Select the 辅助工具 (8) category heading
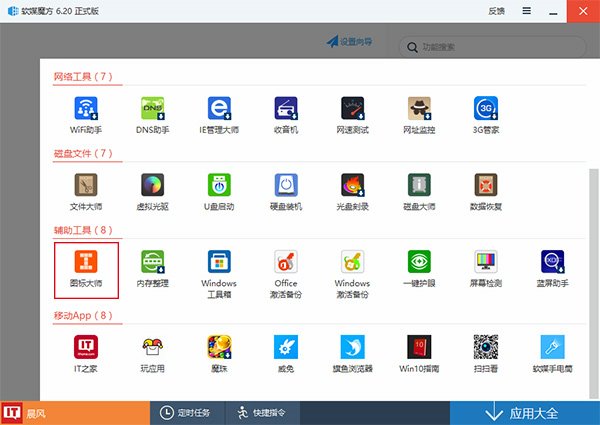 tap(83, 230)
